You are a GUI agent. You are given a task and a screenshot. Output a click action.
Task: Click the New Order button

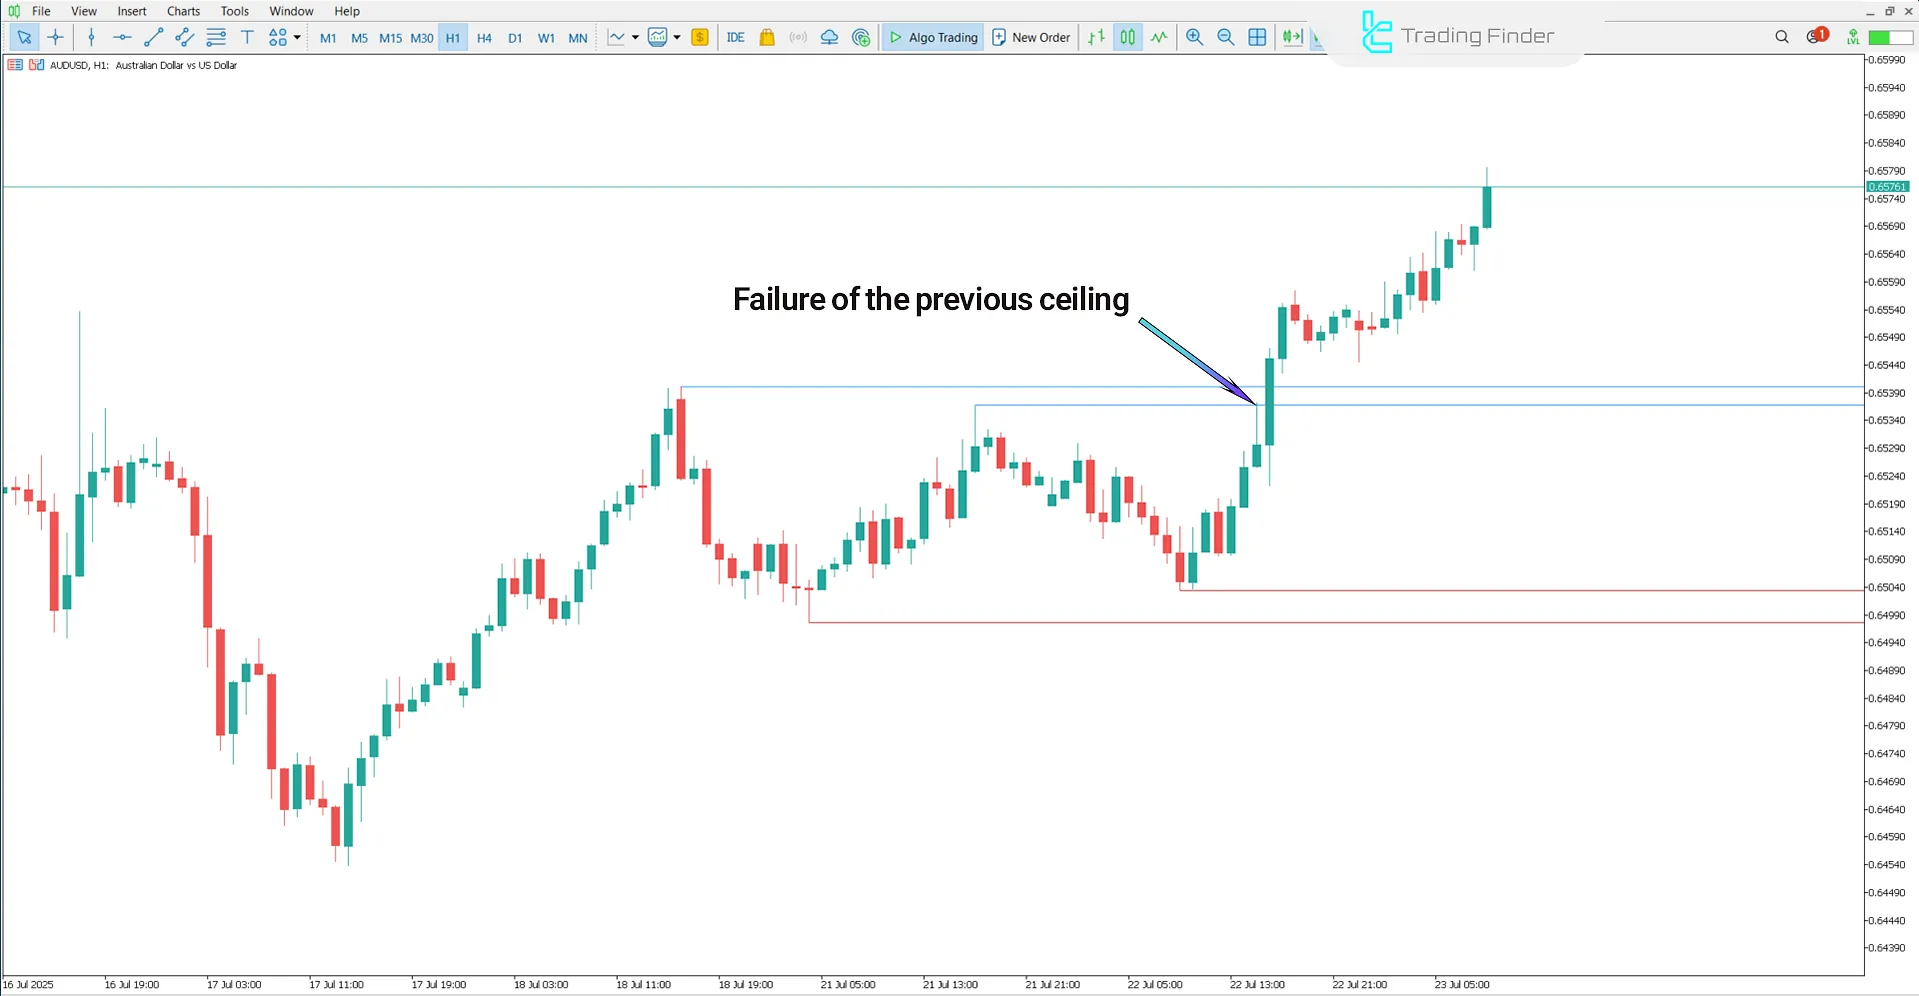coord(1031,37)
